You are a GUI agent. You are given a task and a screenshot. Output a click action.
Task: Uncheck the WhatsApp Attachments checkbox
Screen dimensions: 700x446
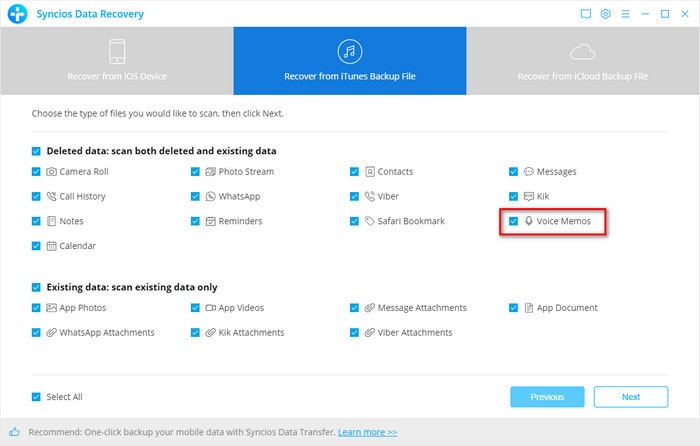click(x=36, y=333)
